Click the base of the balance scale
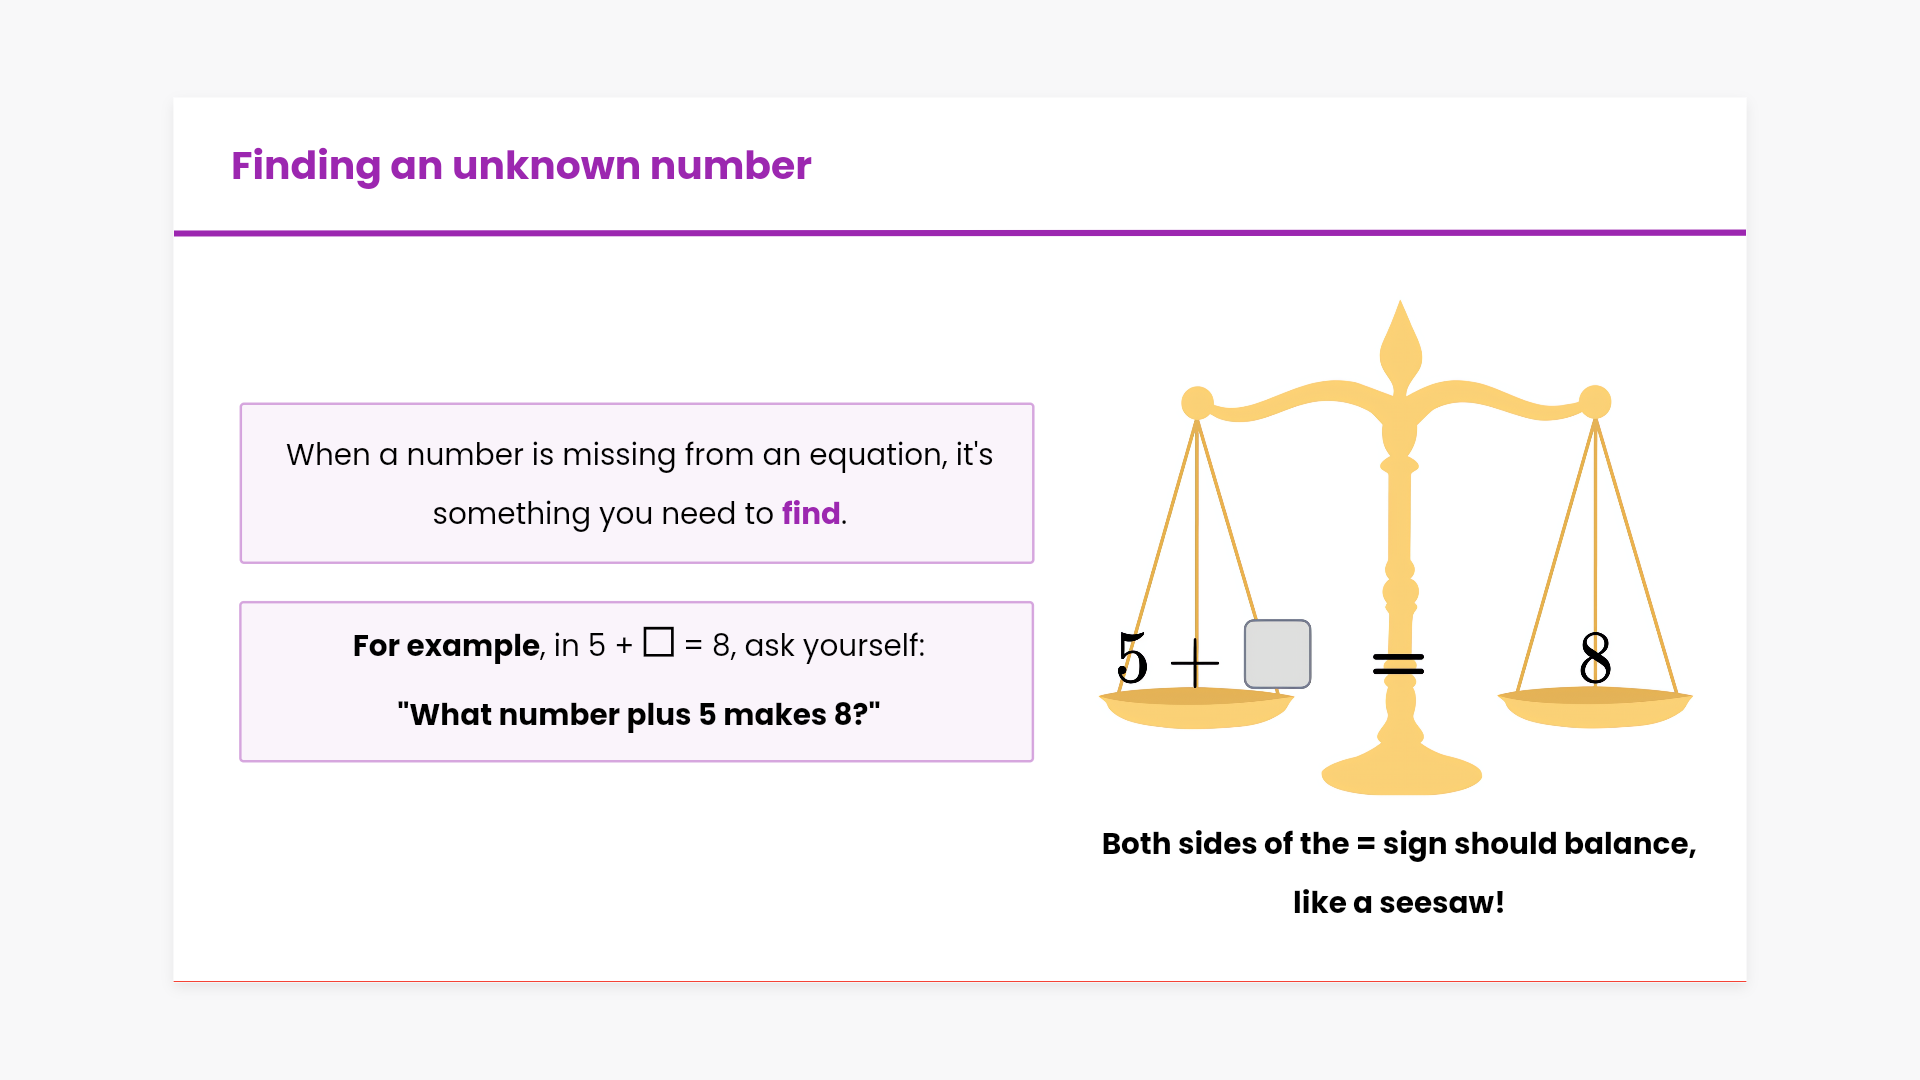 (x=1401, y=775)
